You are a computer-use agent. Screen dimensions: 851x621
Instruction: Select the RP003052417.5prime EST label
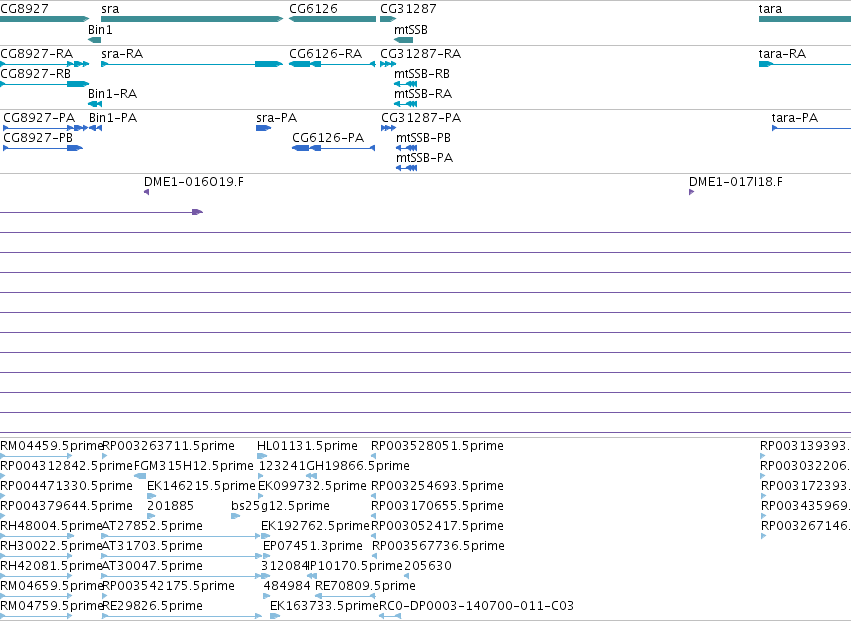click(x=437, y=526)
